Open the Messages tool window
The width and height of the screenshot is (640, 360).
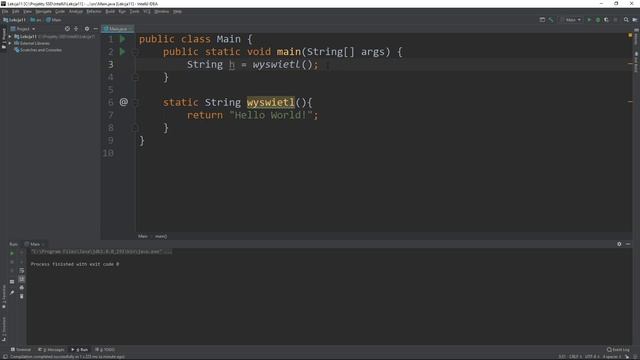pyautogui.click(x=51, y=350)
